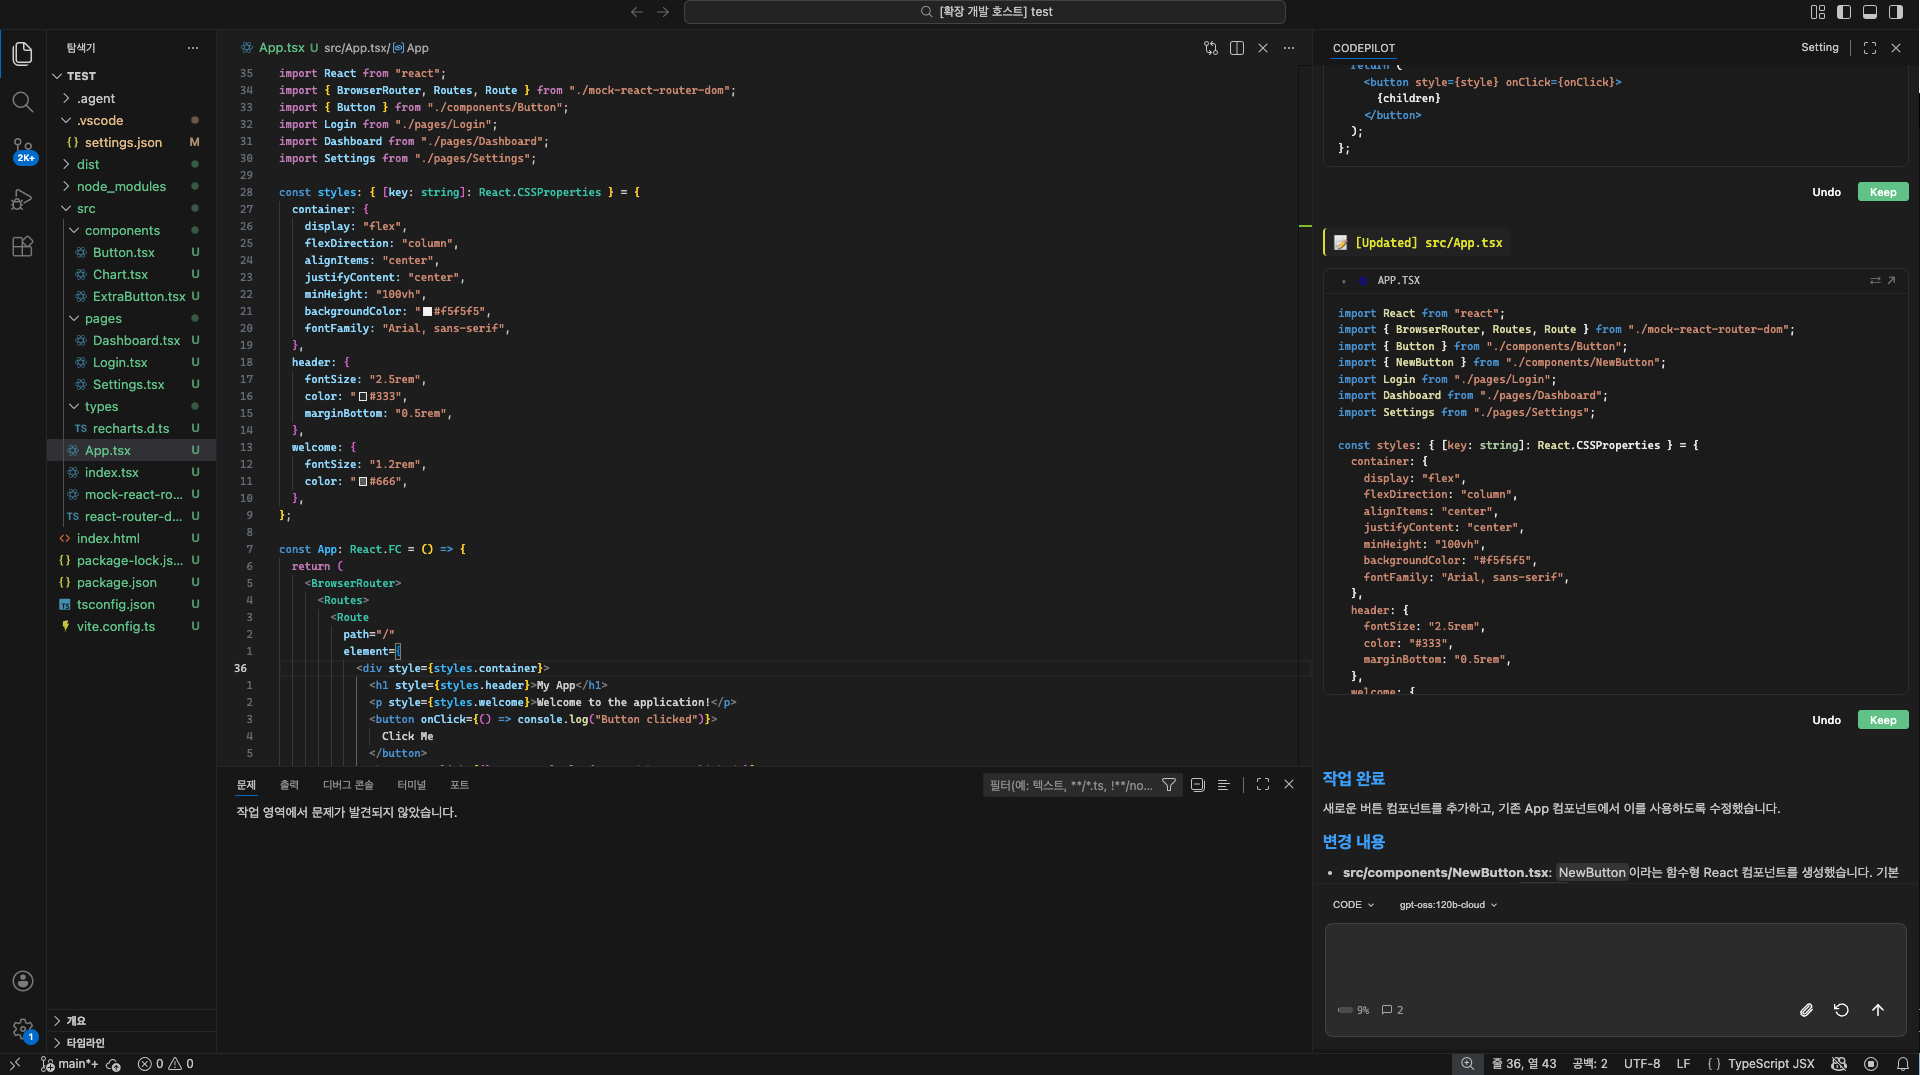
Task: Toggle the bottom panel visibility
Action: [x=1870, y=12]
